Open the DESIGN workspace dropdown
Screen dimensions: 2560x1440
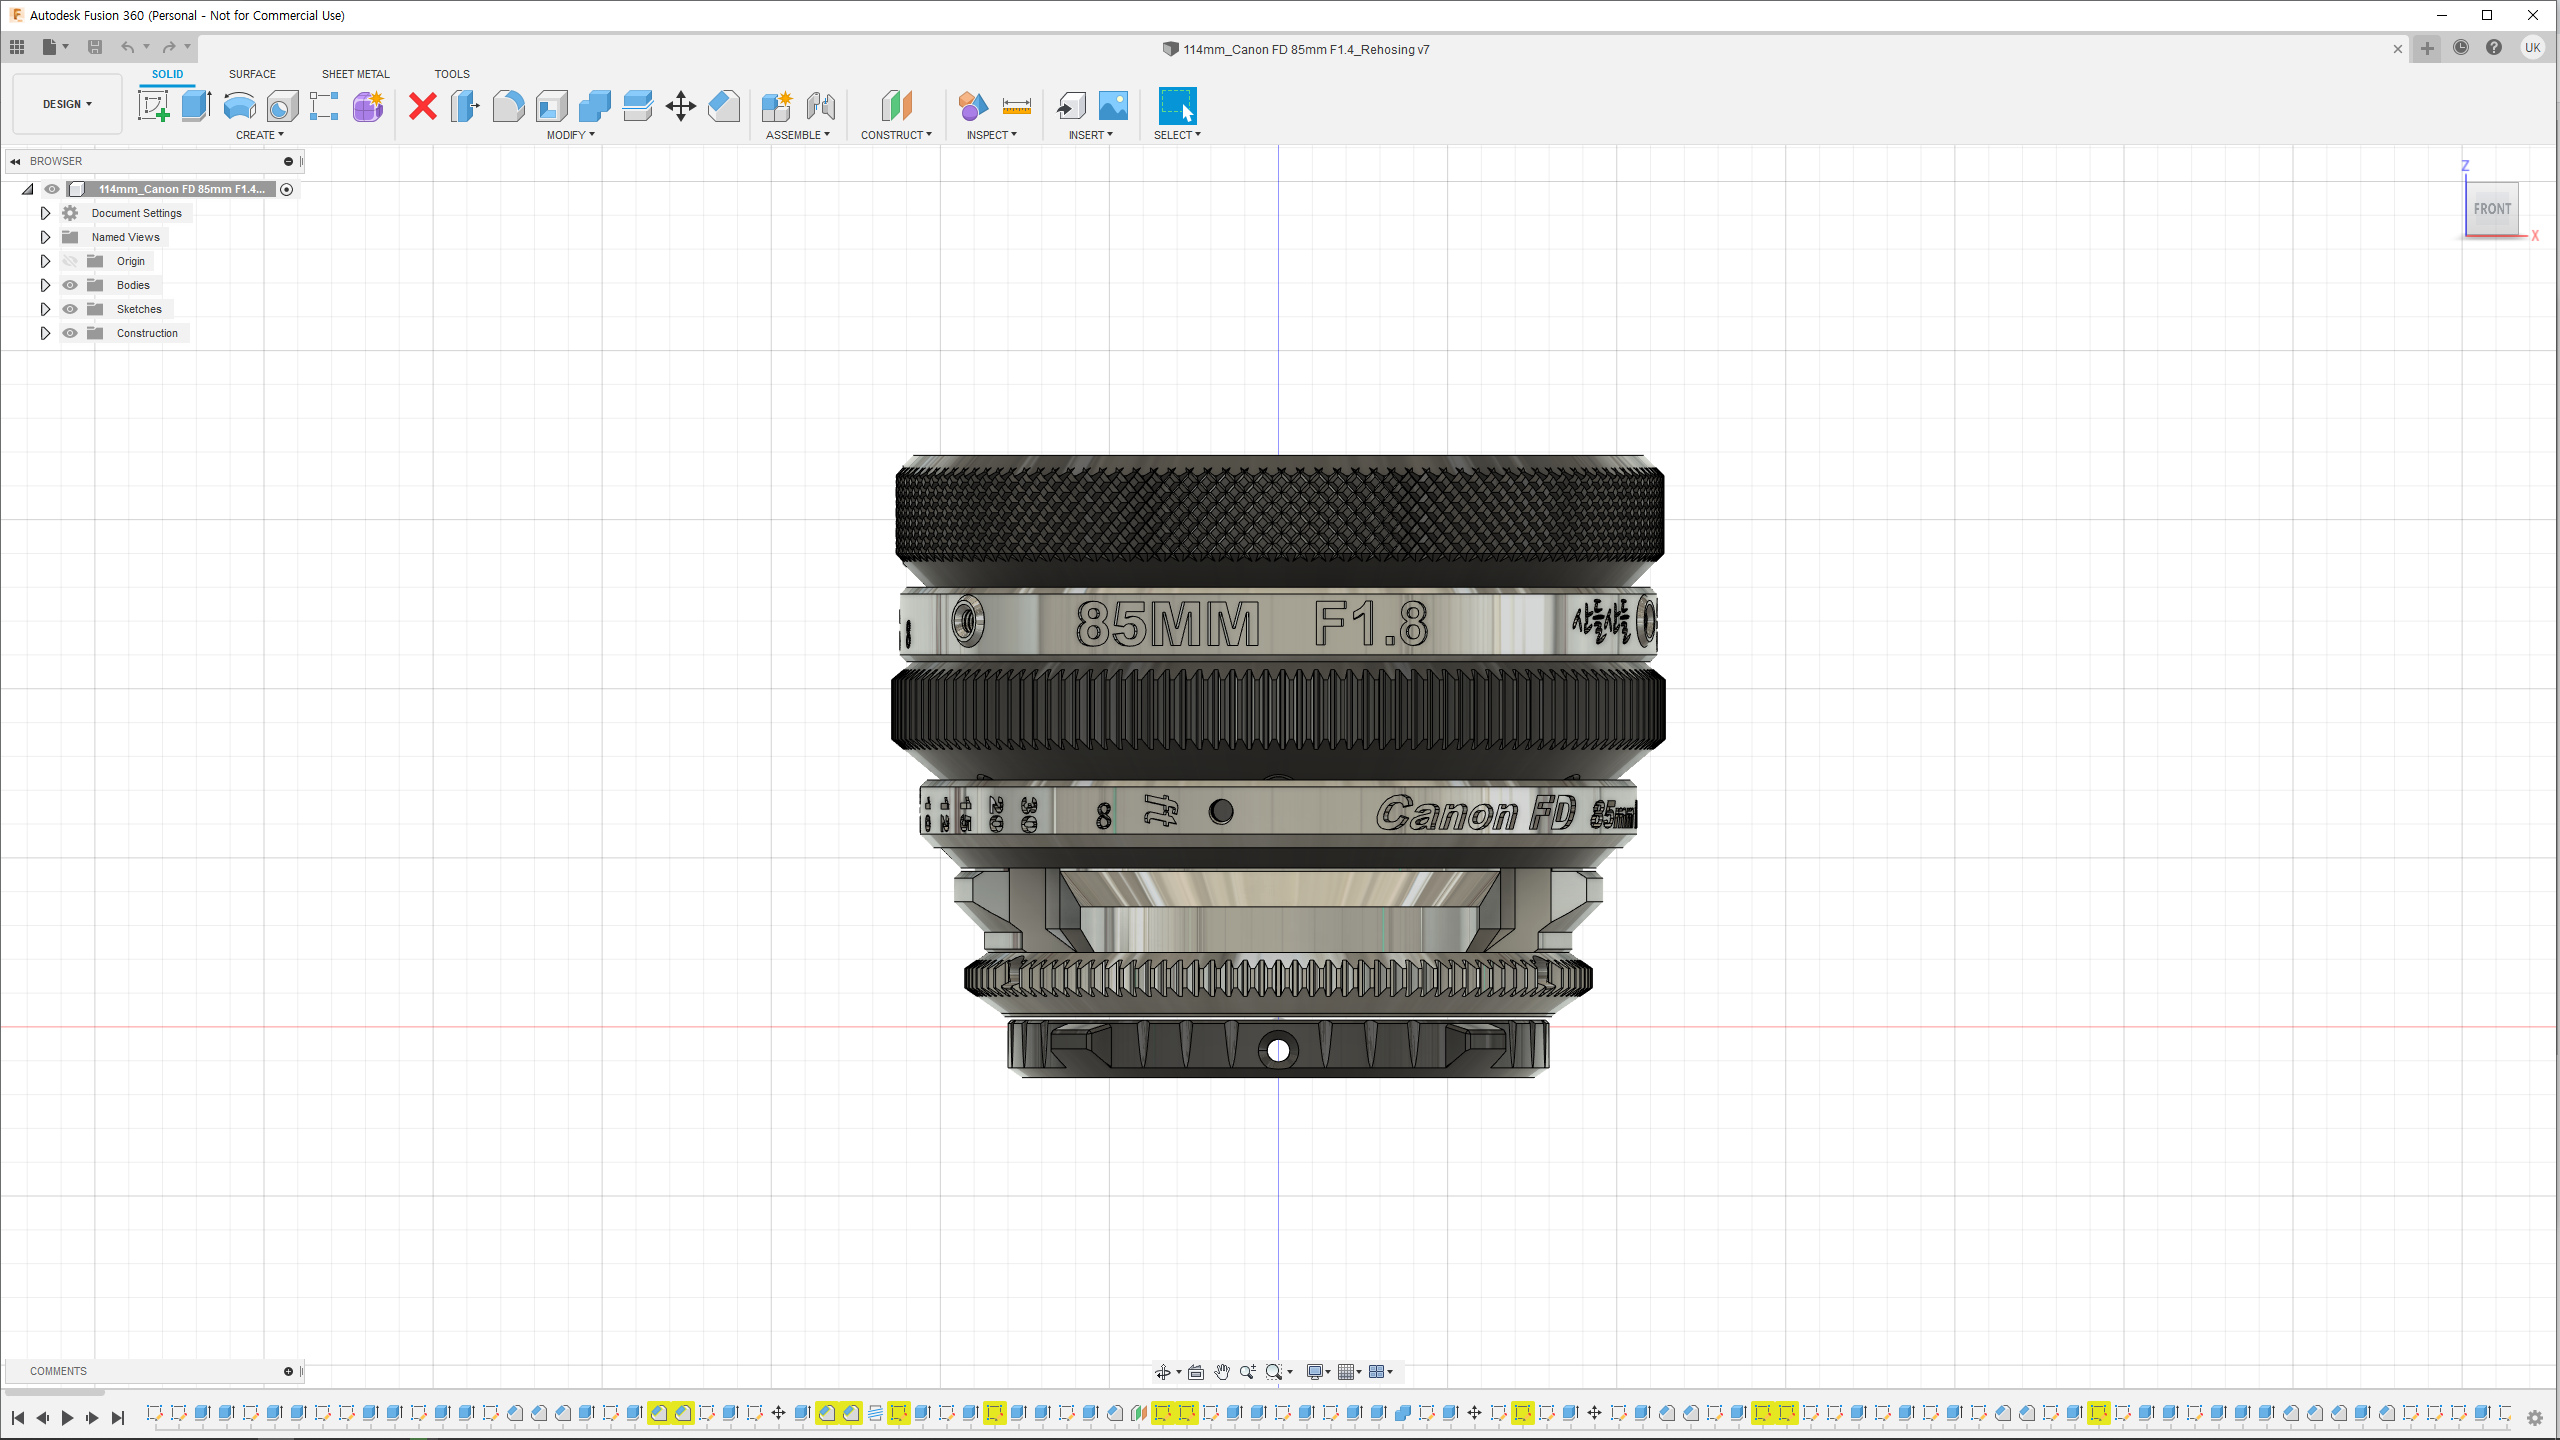67,104
